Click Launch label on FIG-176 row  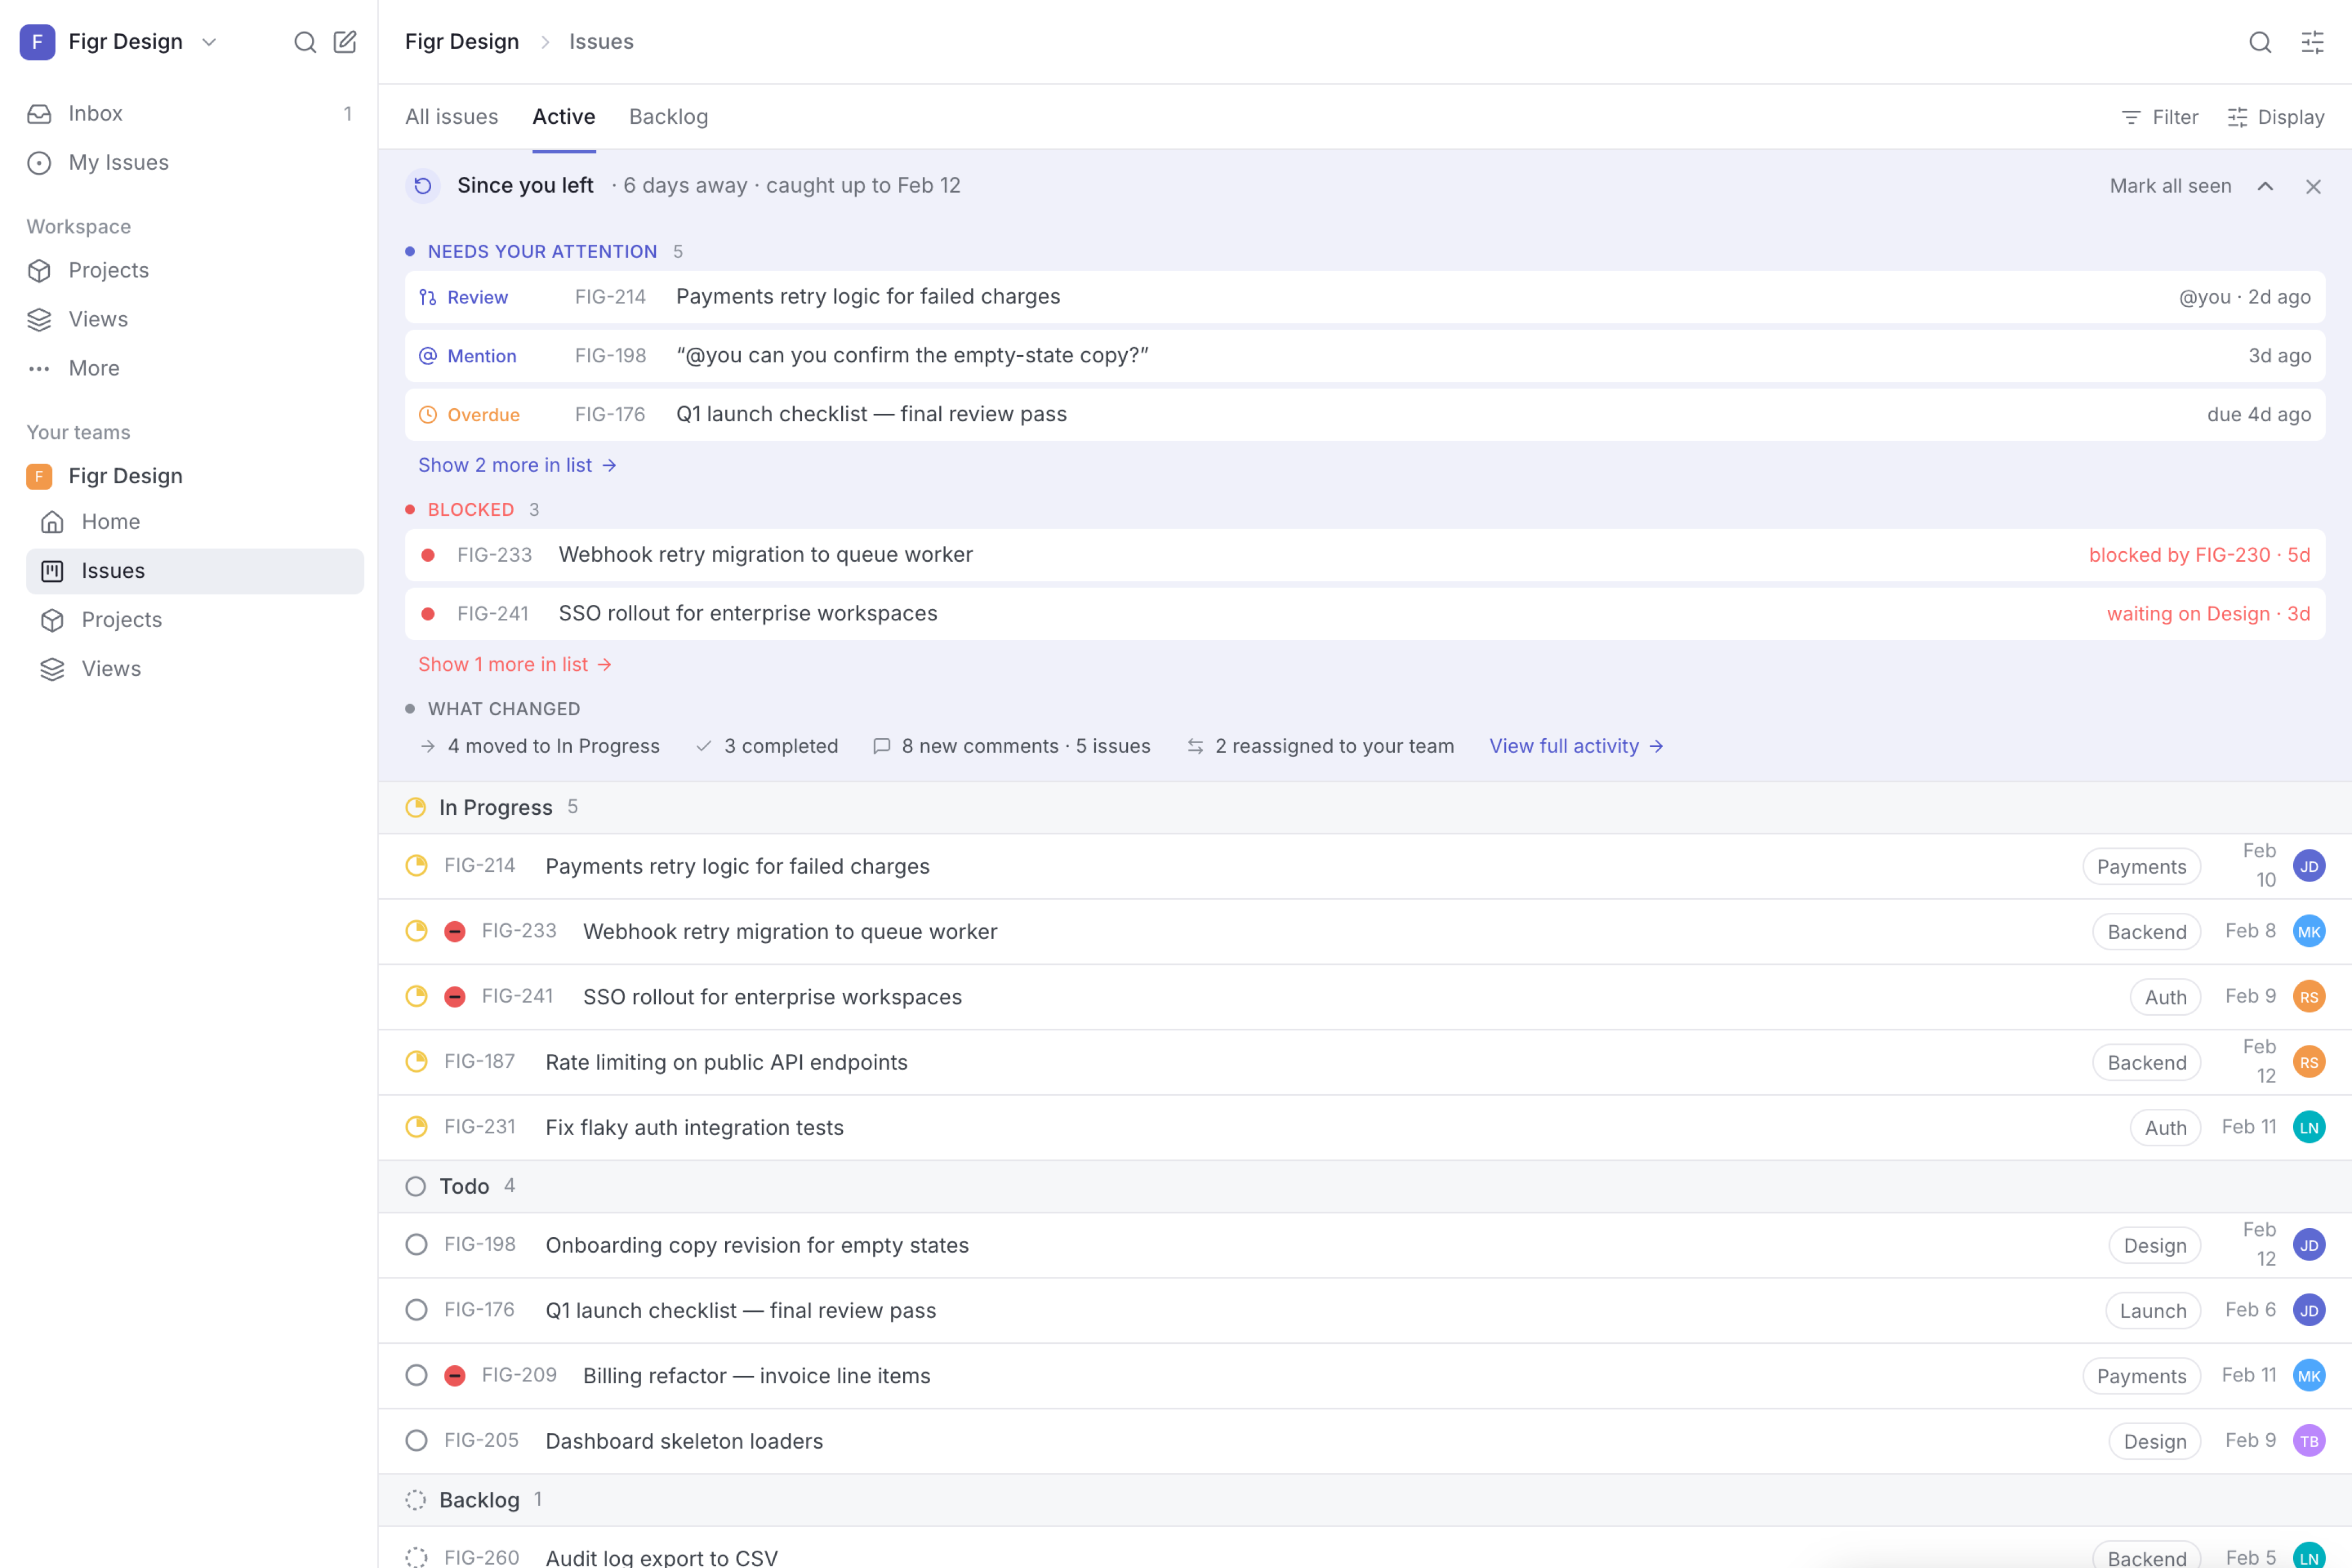2153,1311
